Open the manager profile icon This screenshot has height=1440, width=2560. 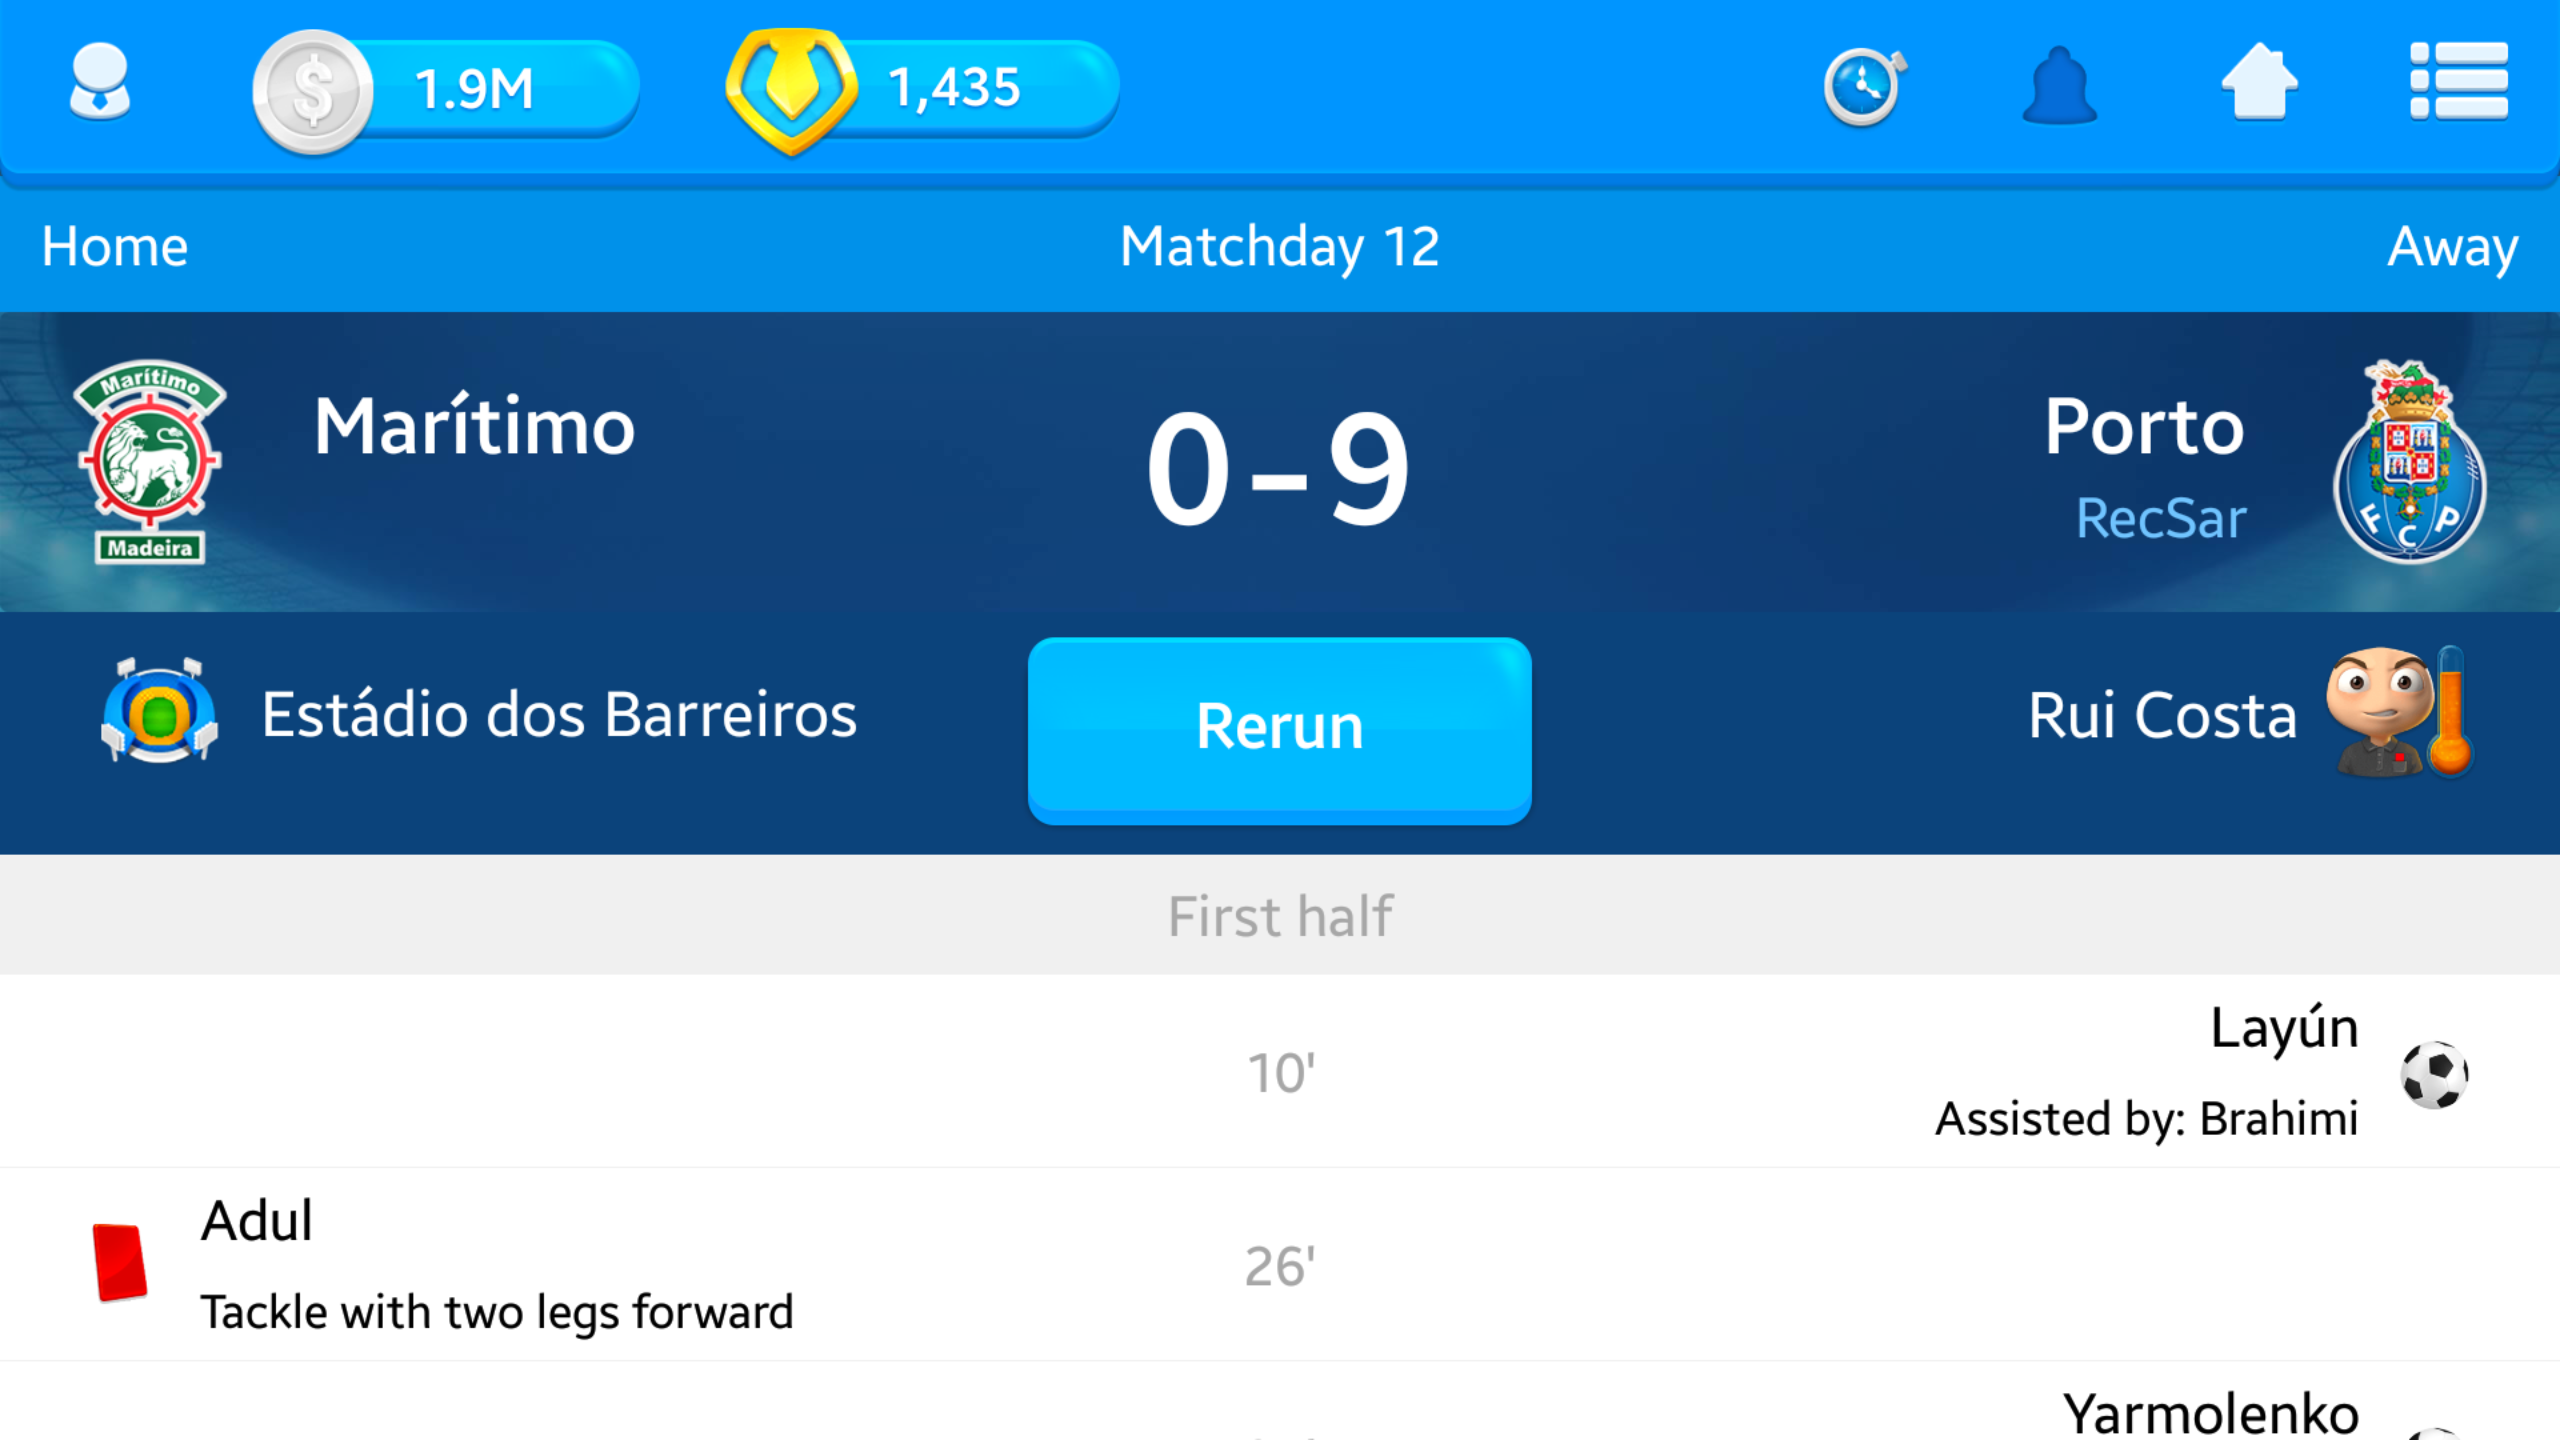click(100, 84)
